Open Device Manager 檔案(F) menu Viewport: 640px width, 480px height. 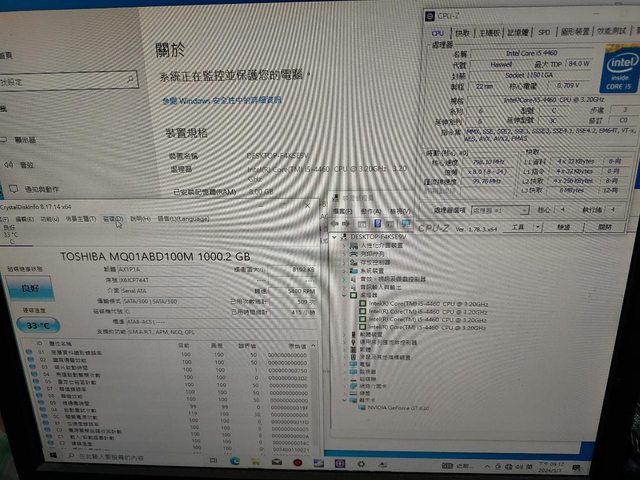click(342, 211)
